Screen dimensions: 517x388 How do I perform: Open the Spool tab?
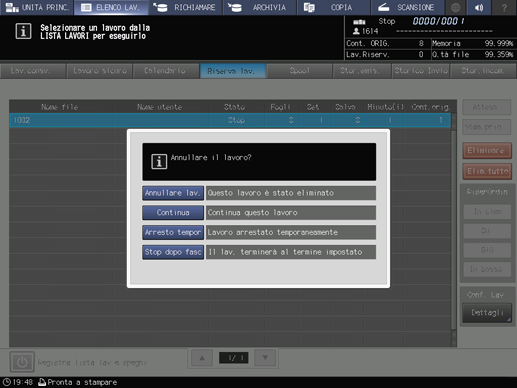[x=299, y=71]
